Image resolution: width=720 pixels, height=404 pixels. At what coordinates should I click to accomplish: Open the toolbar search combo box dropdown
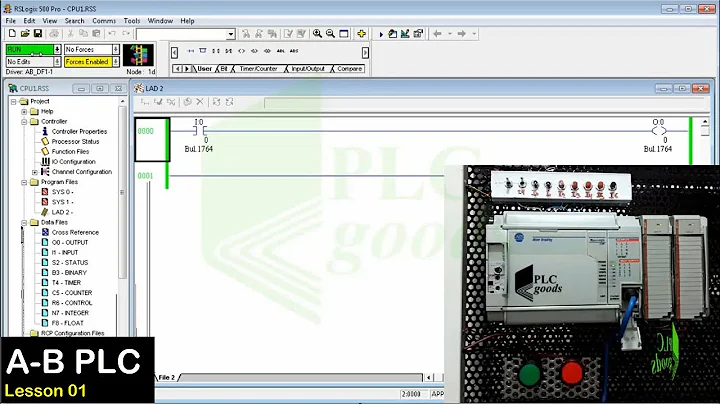[231, 34]
